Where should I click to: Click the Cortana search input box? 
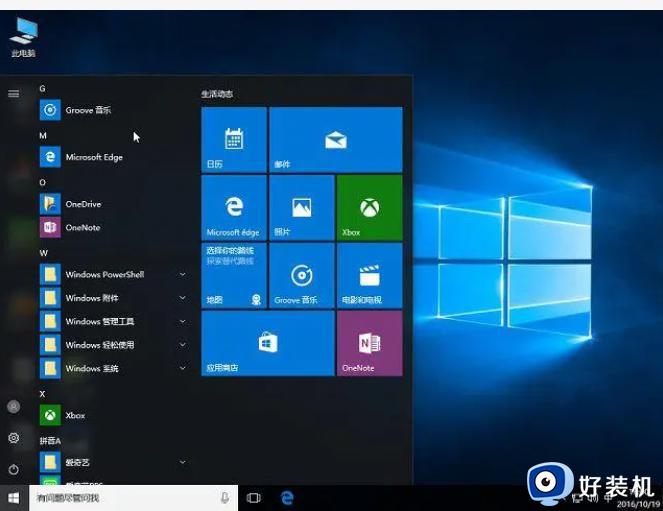(133, 498)
